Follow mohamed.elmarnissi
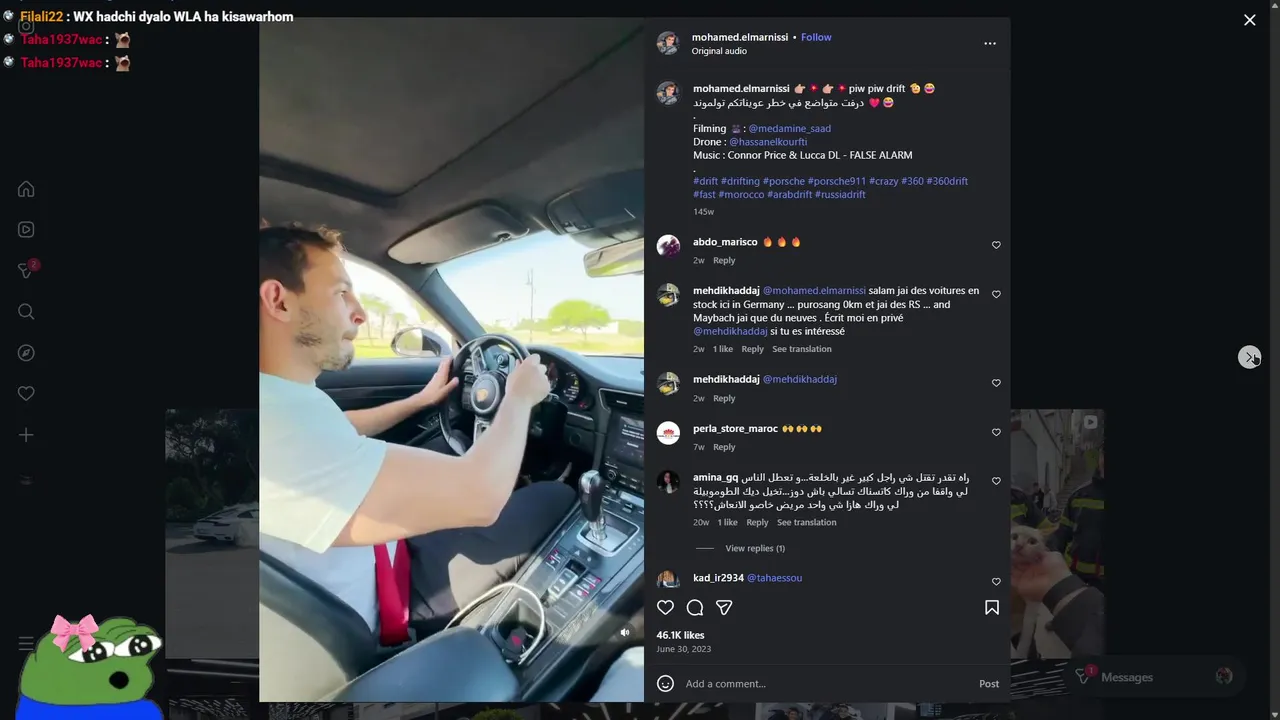The width and height of the screenshot is (1280, 720). pos(816,37)
